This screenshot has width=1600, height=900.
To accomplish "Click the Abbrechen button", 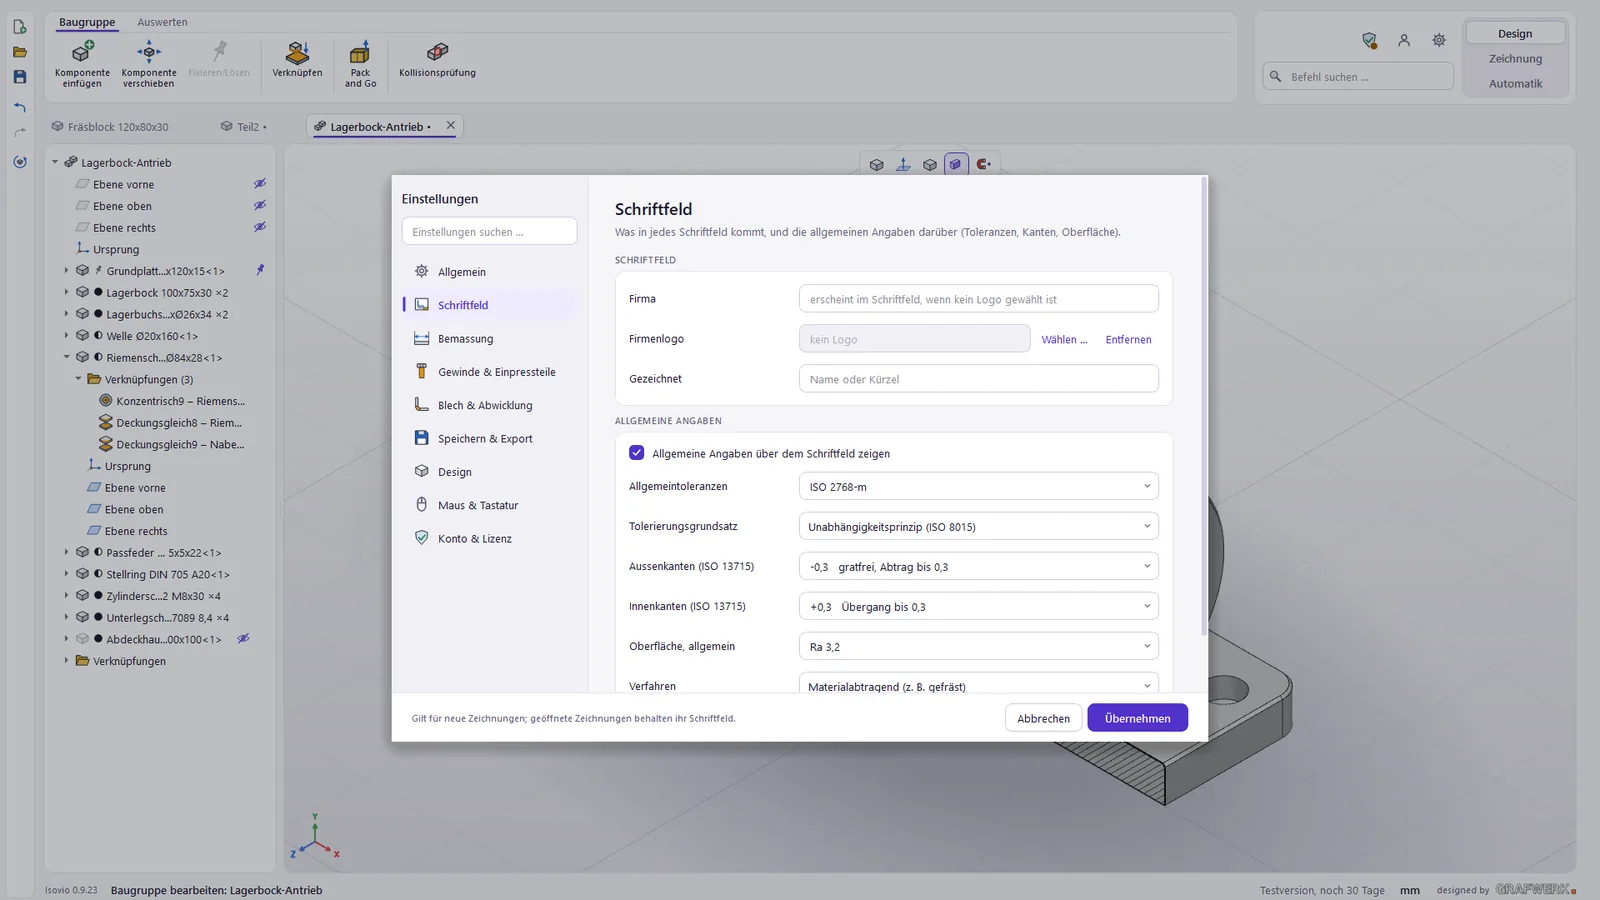I will (x=1043, y=718).
